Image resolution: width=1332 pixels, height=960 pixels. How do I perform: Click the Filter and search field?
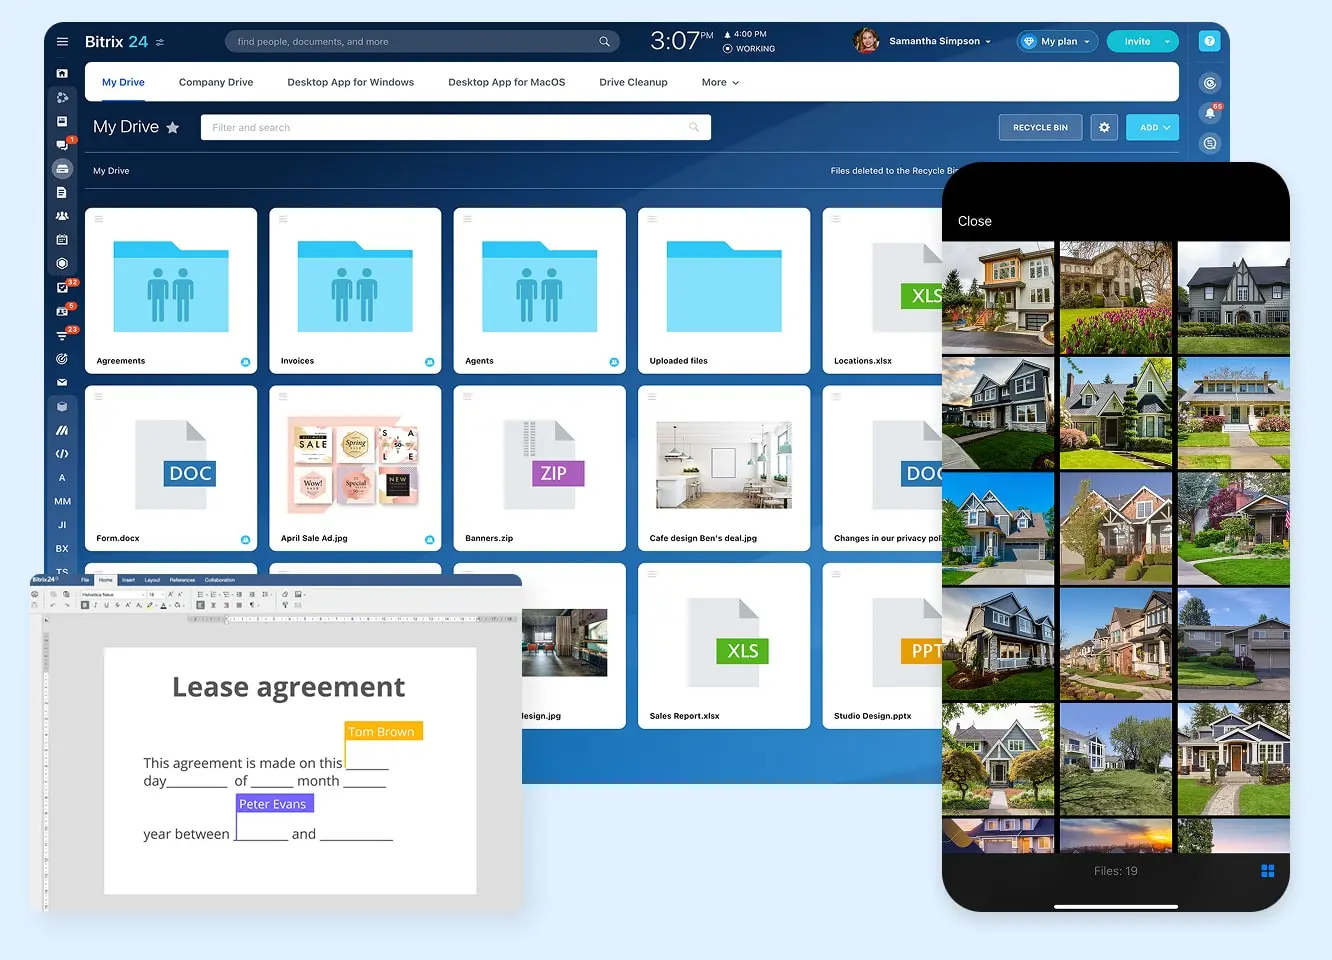coord(450,128)
